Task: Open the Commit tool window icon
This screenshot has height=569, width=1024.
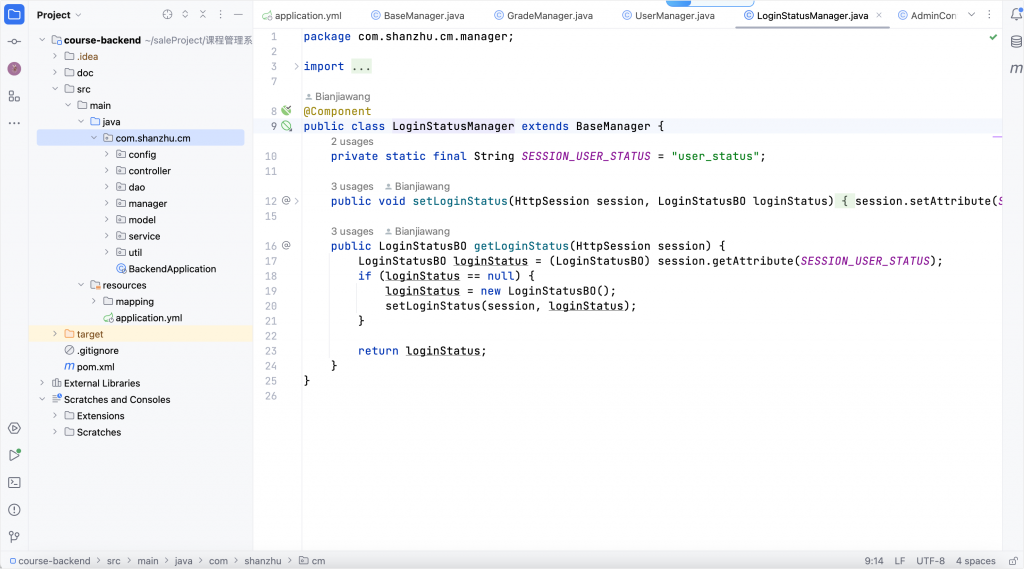Action: (x=14, y=41)
